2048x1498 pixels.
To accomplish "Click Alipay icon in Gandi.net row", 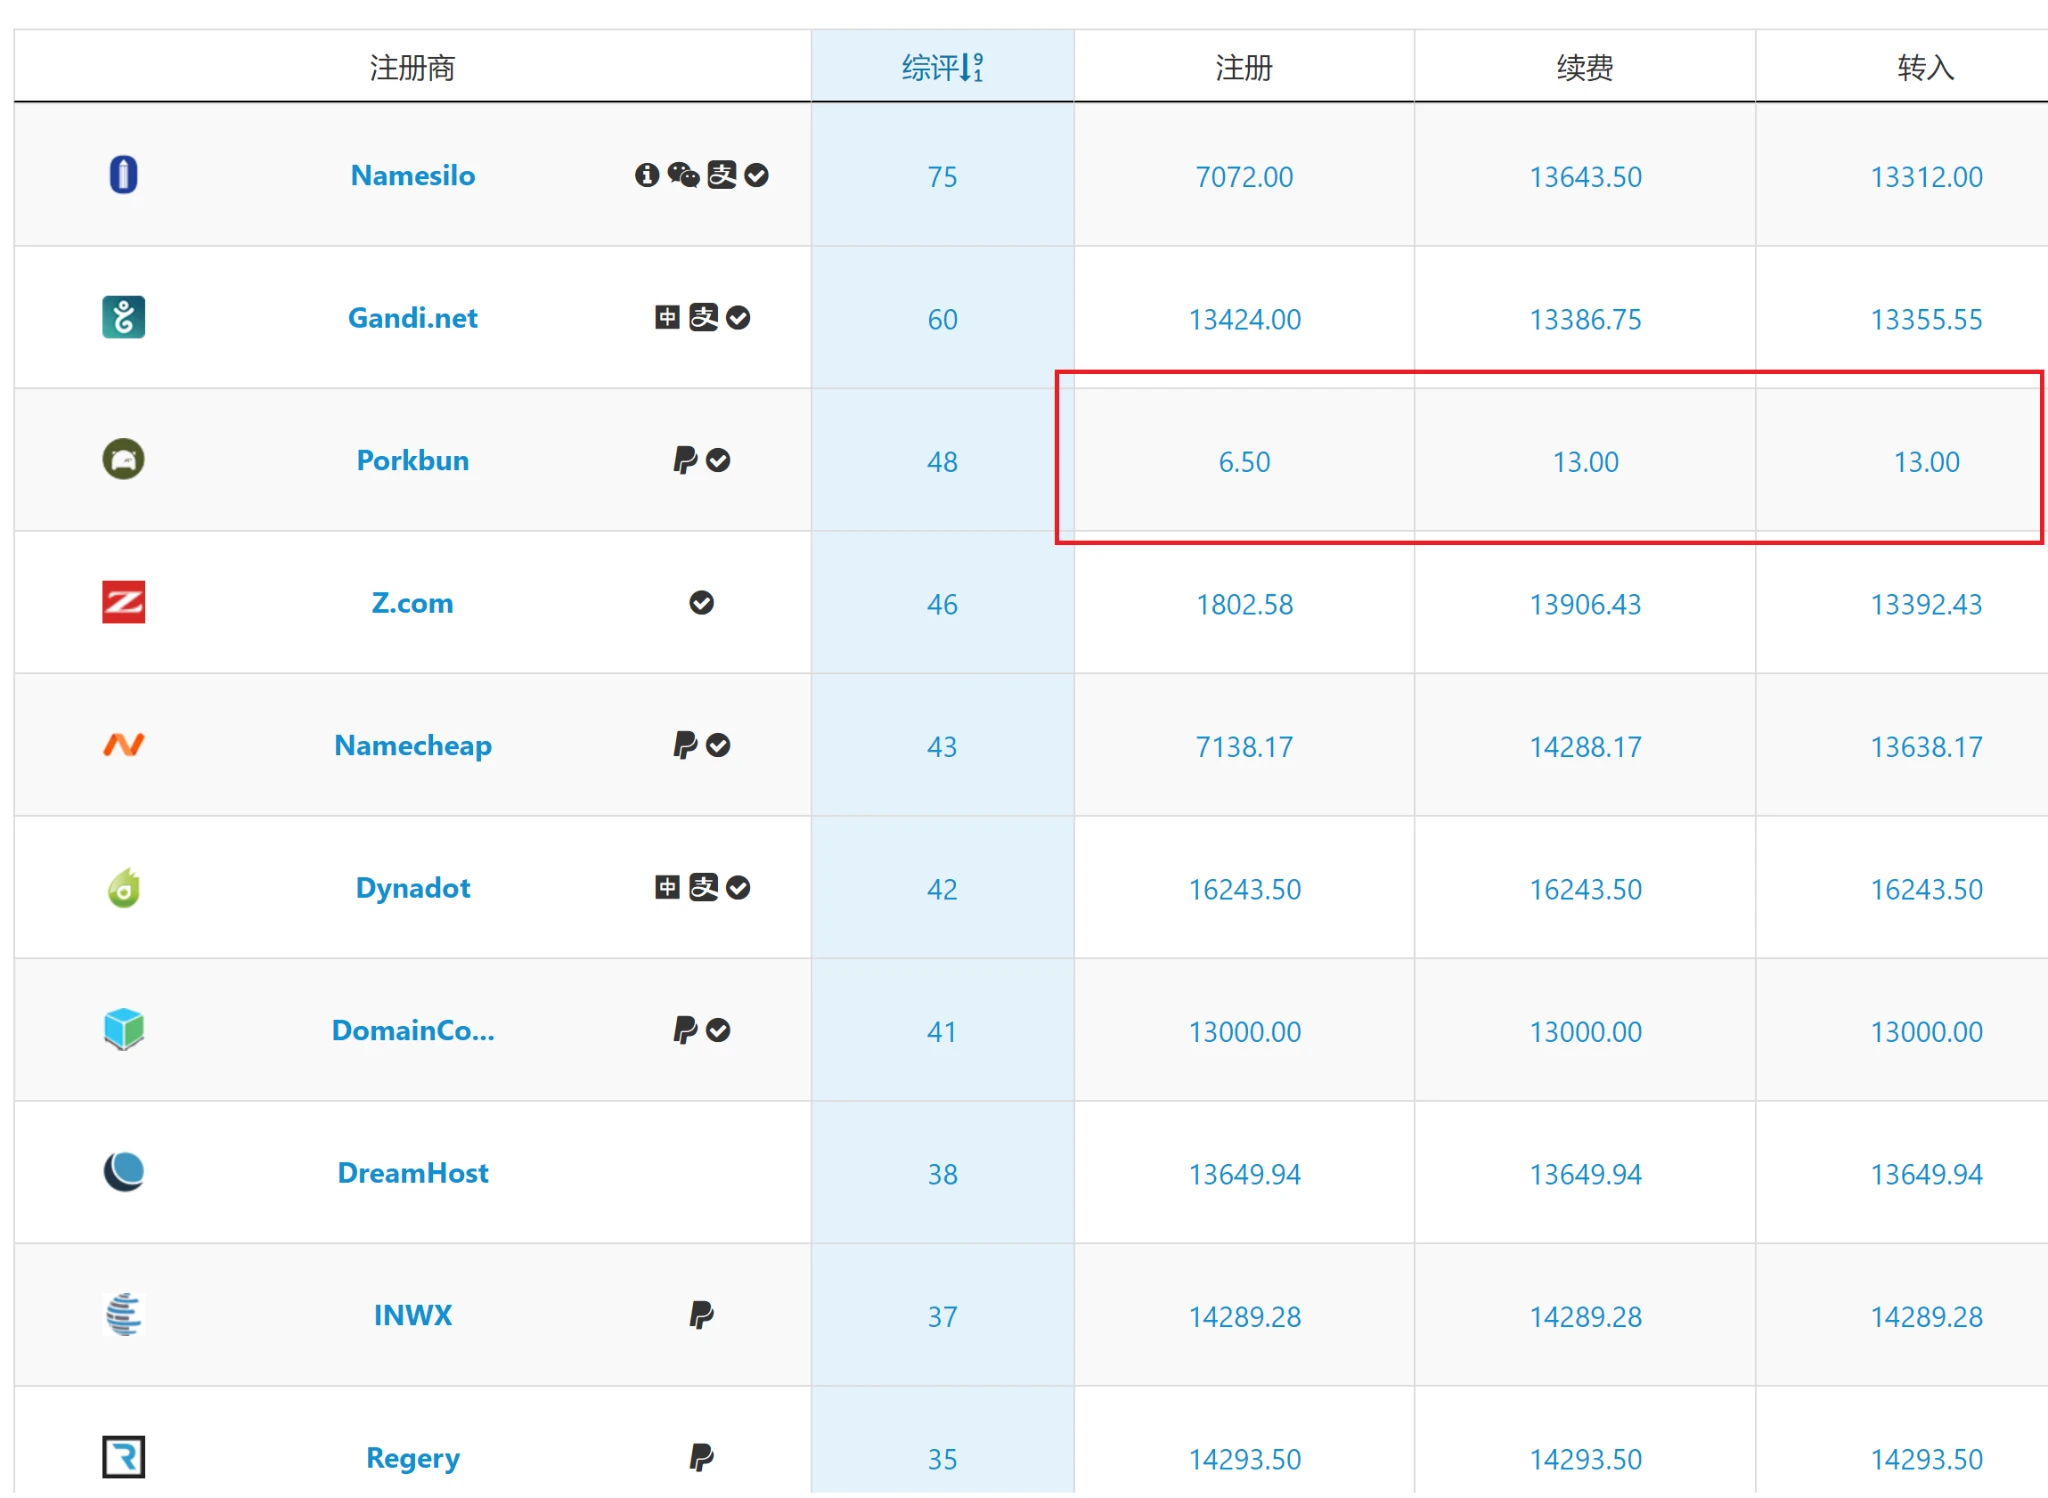I will pos(703,318).
